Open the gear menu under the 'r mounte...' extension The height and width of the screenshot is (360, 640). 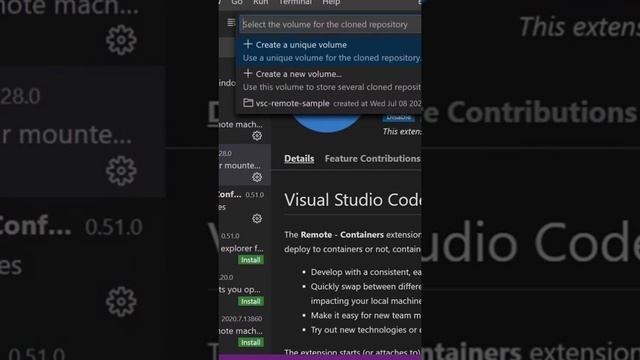[257, 177]
